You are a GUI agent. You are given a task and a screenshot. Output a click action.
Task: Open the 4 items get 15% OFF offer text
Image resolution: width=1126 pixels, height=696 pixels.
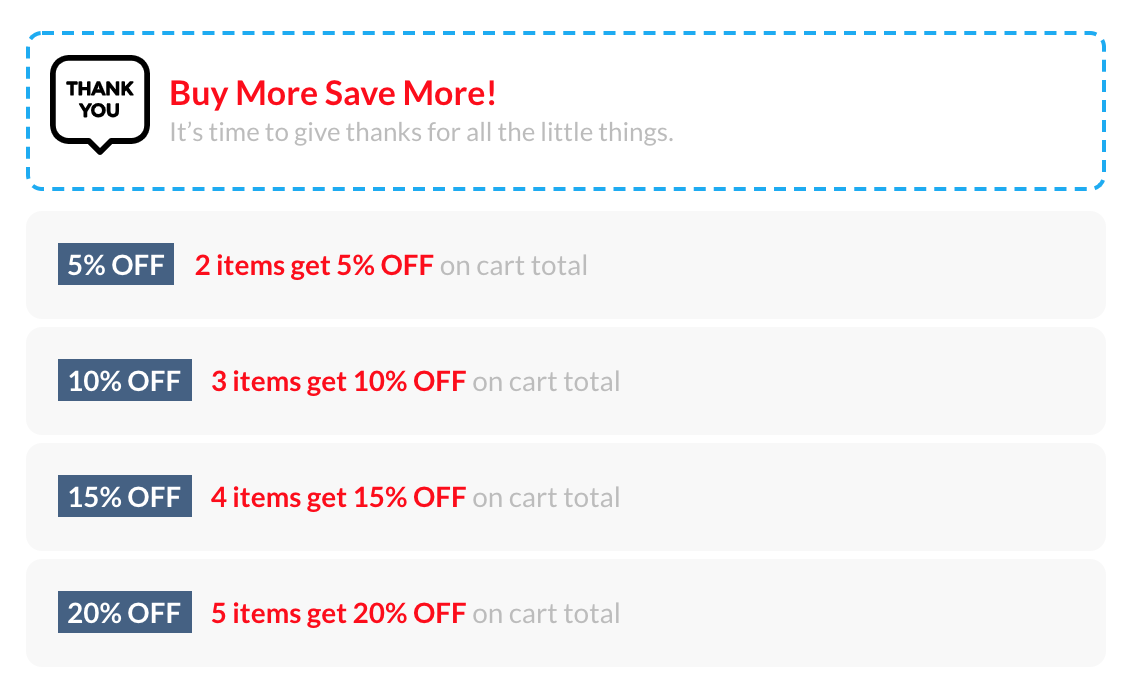[x=338, y=497]
